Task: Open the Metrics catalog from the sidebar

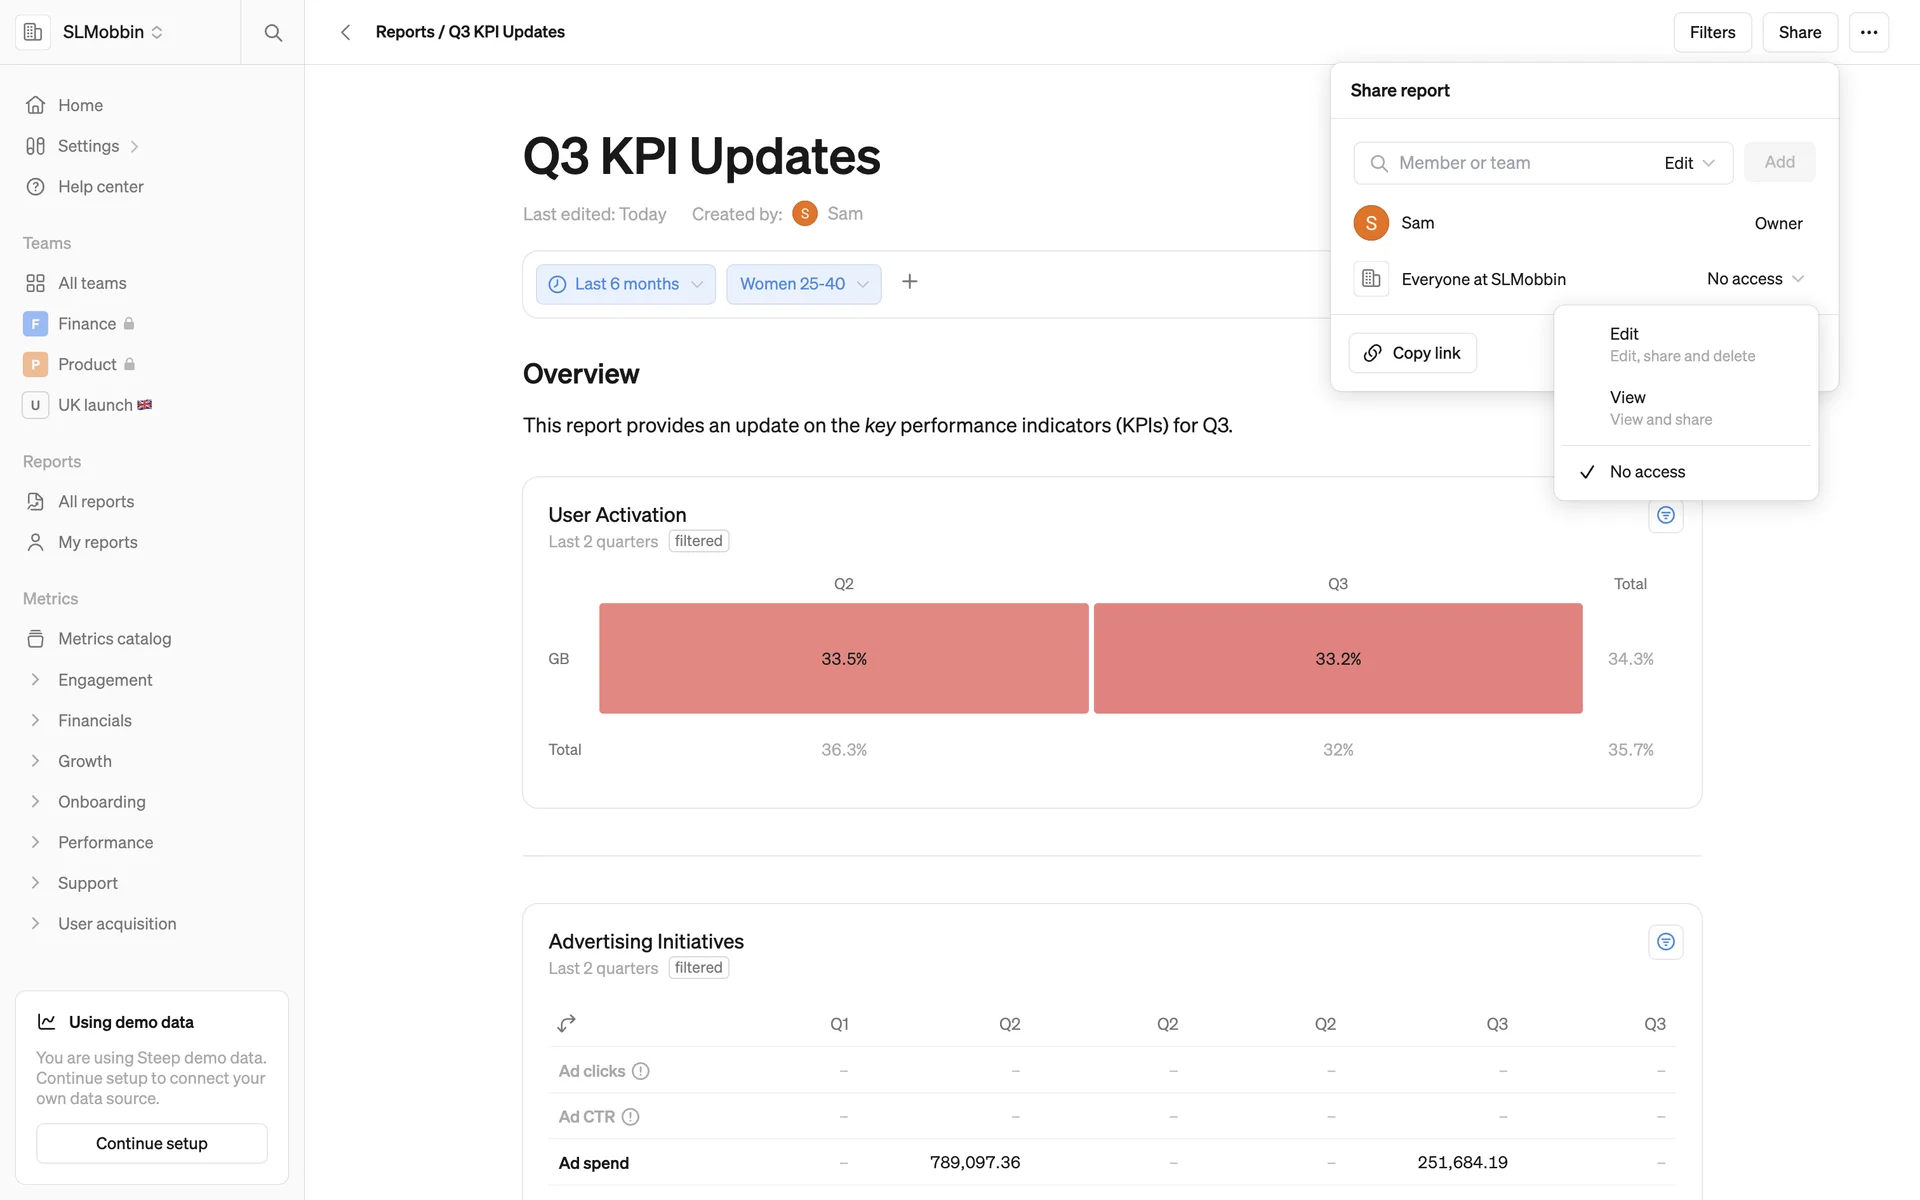Action: [114, 639]
